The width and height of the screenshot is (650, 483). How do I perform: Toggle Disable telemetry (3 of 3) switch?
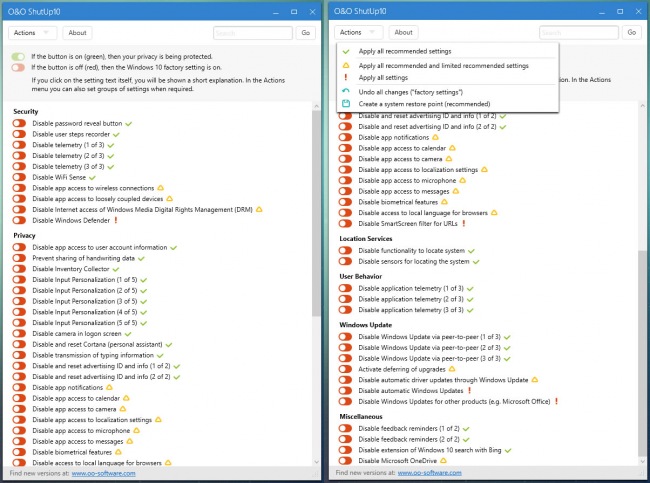19,166
